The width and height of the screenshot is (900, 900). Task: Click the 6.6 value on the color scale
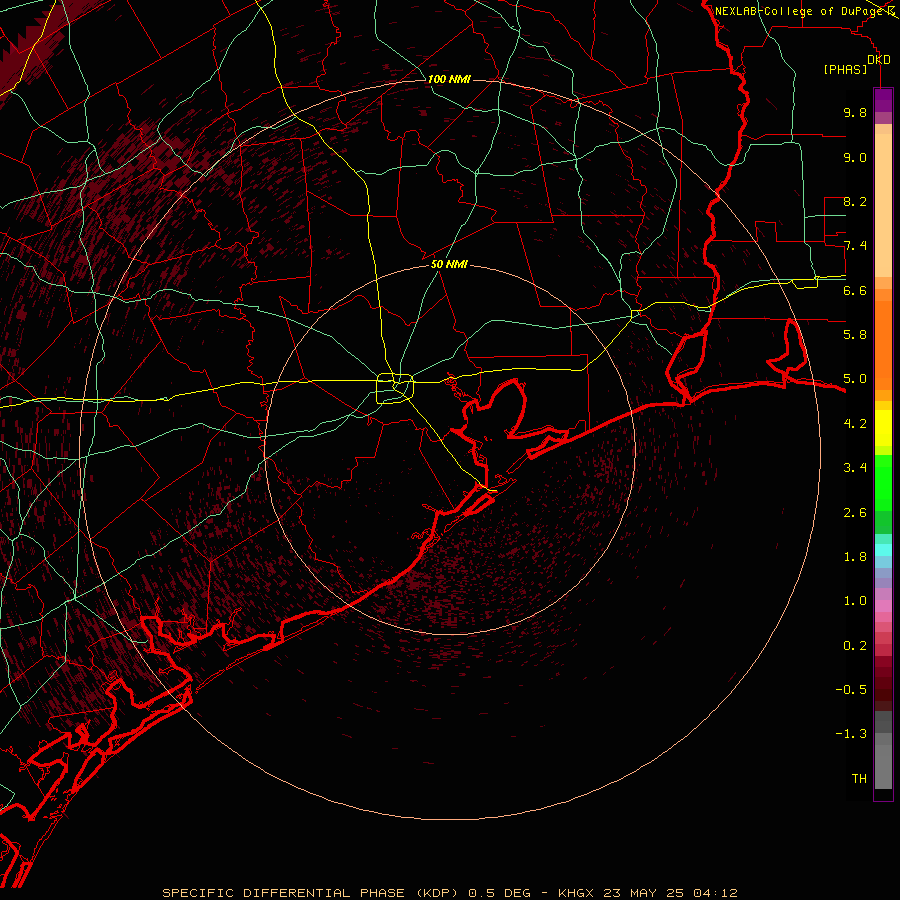[x=855, y=290]
